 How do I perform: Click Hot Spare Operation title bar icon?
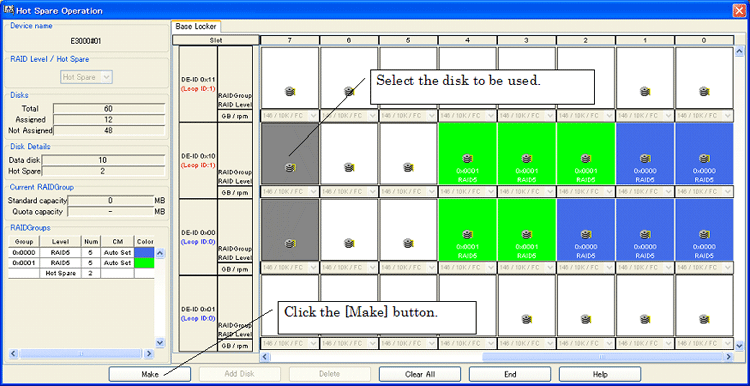tap(8, 10)
